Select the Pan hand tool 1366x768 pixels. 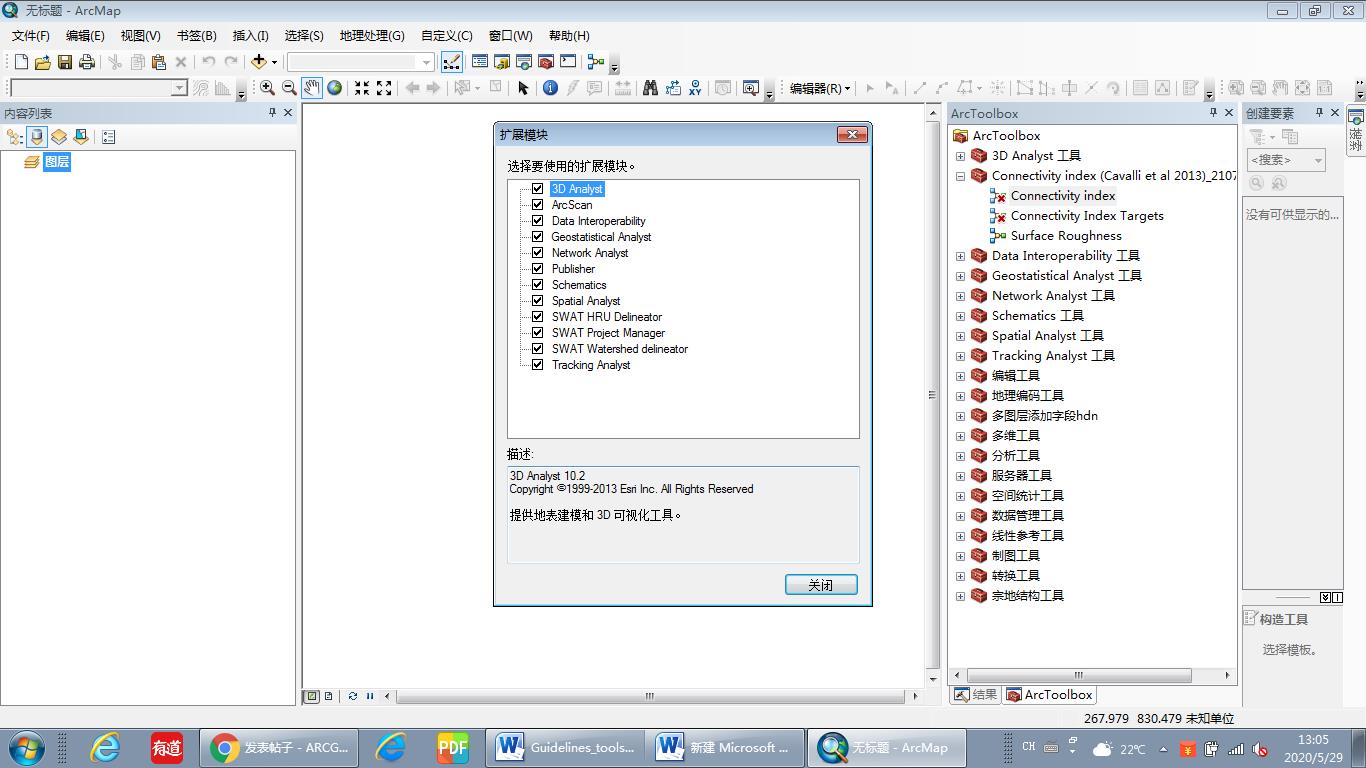(312, 88)
